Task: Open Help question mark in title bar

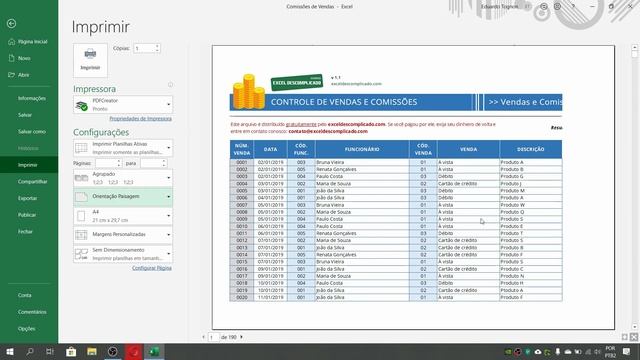Action: click(x=573, y=7)
